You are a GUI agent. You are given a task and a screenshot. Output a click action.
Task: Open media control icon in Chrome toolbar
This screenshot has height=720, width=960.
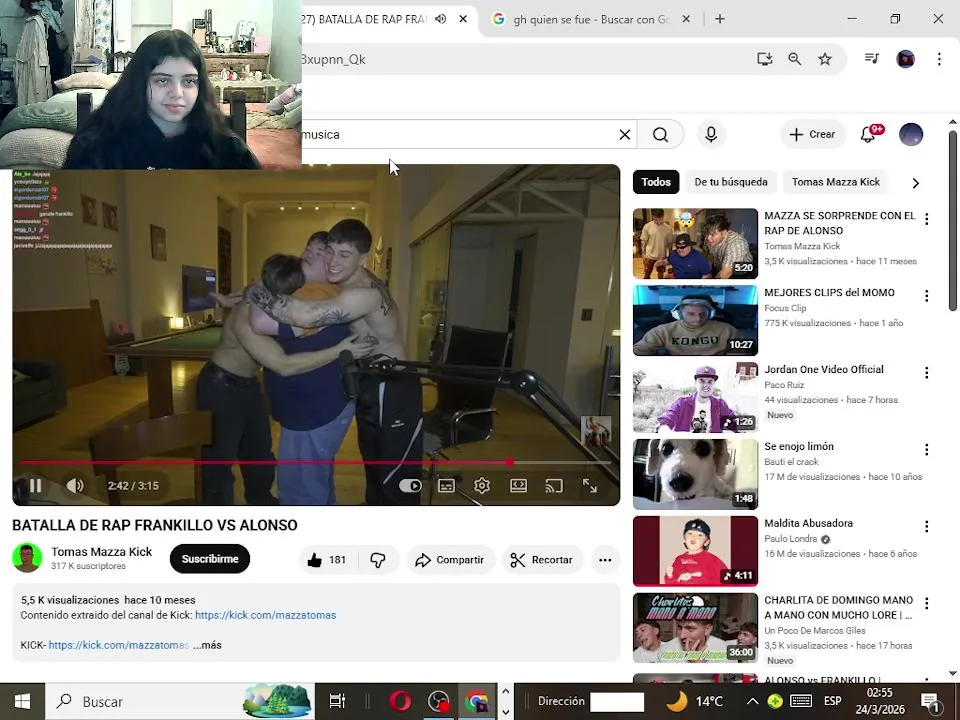click(x=872, y=59)
